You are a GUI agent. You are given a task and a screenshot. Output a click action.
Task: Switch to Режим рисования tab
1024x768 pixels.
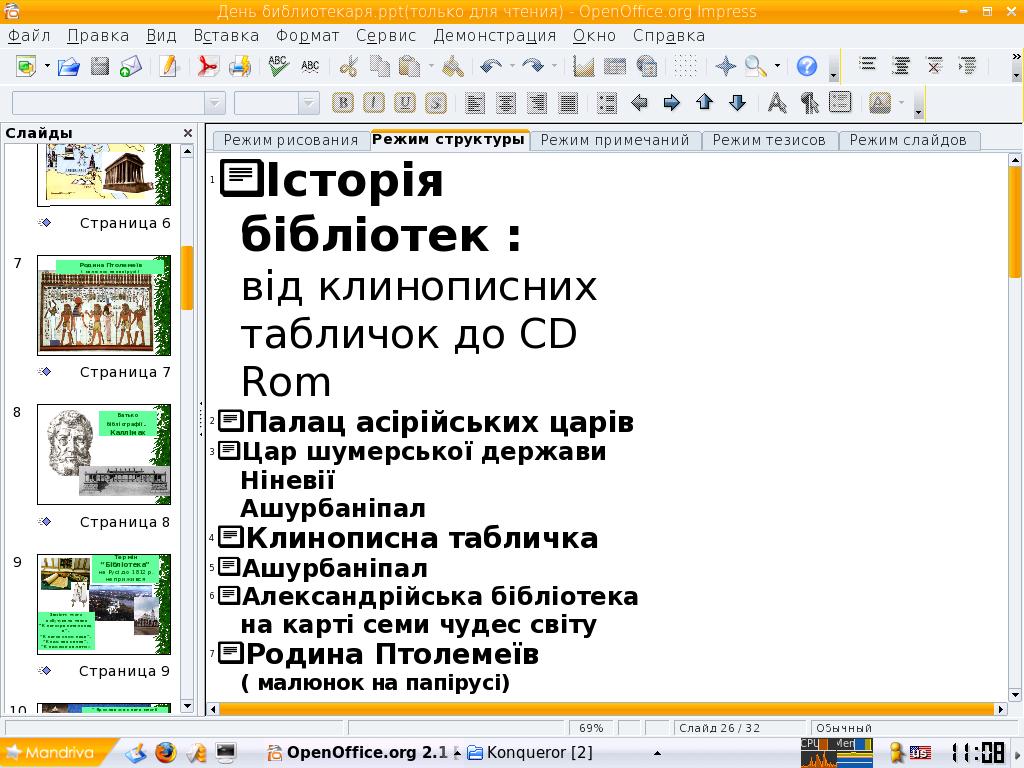(291, 140)
